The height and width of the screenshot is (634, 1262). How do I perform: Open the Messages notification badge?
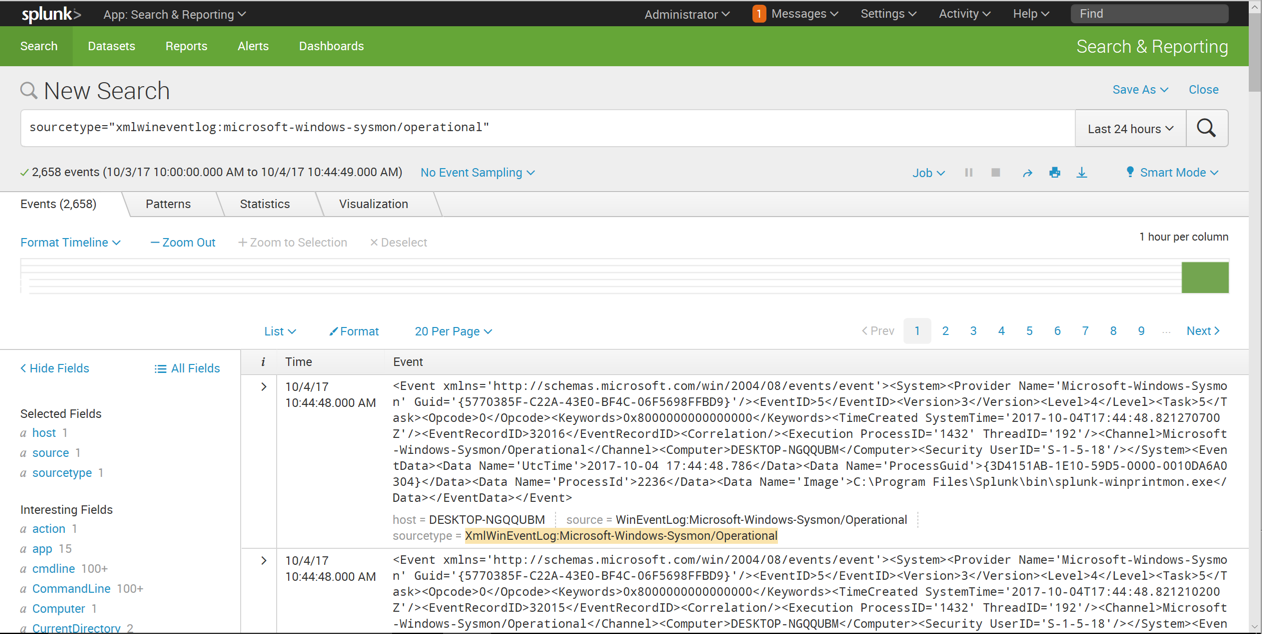pos(759,14)
